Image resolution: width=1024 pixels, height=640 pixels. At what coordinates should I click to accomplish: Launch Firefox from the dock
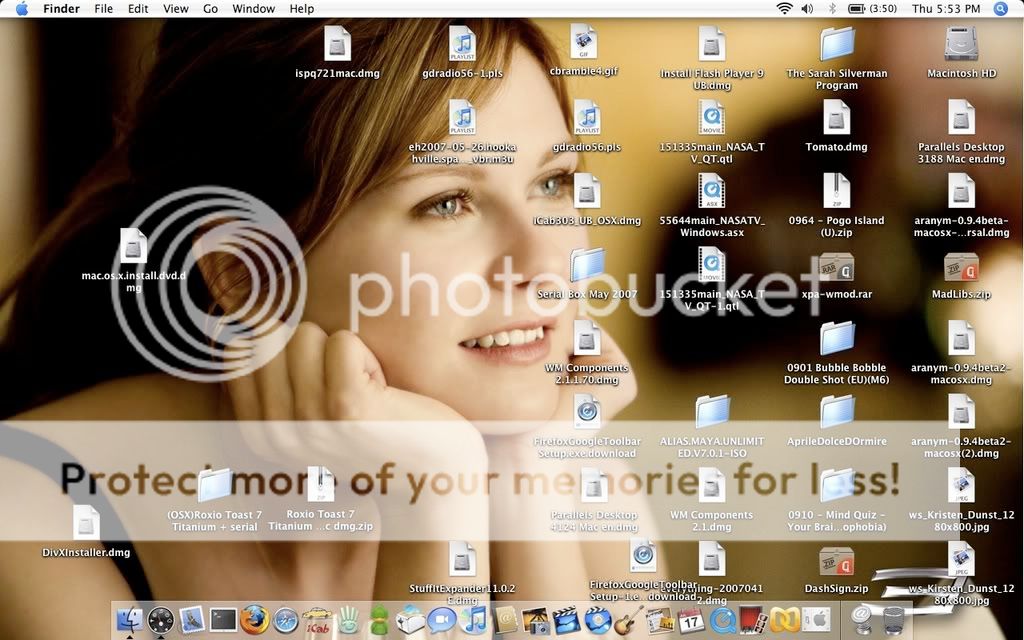pos(254,619)
